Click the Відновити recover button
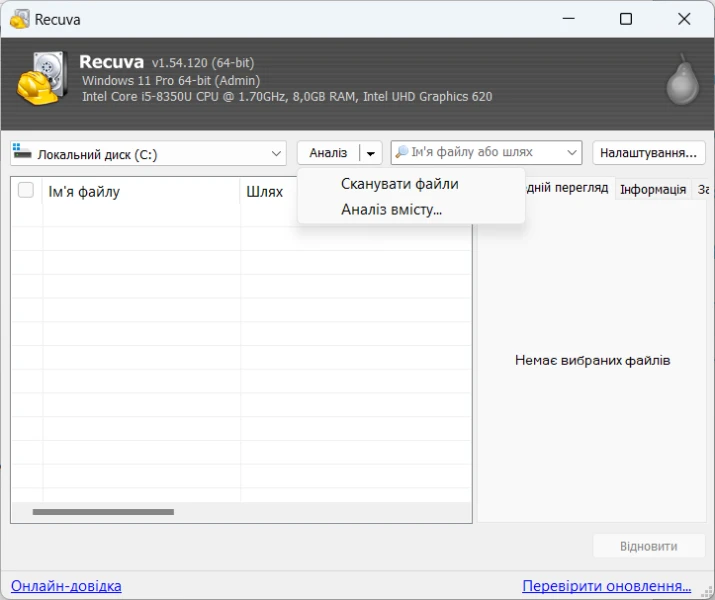The height and width of the screenshot is (600, 715). click(x=648, y=546)
